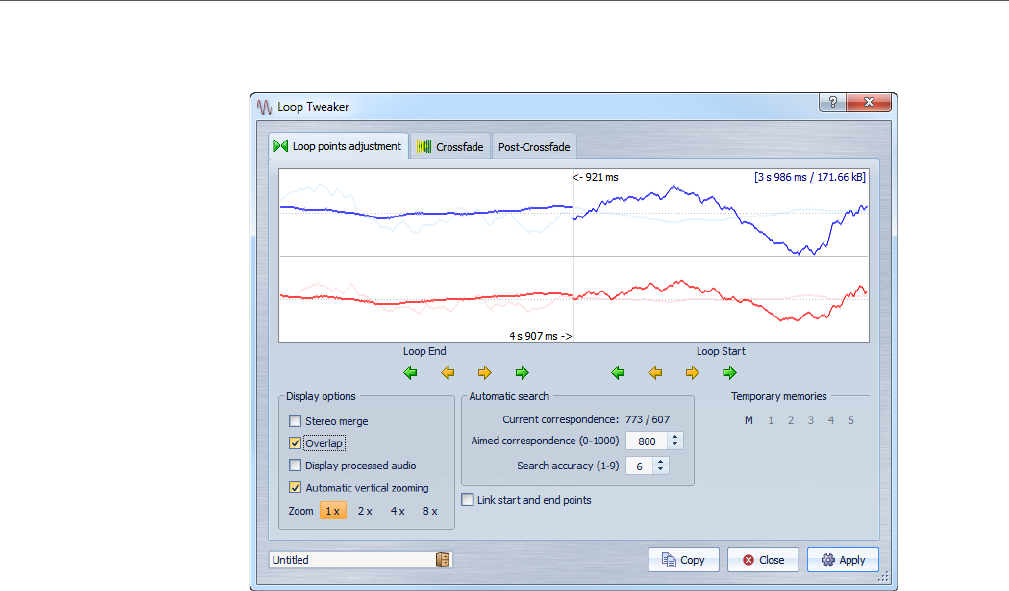Disable Automatic vertical zooming checkbox

tap(295, 487)
